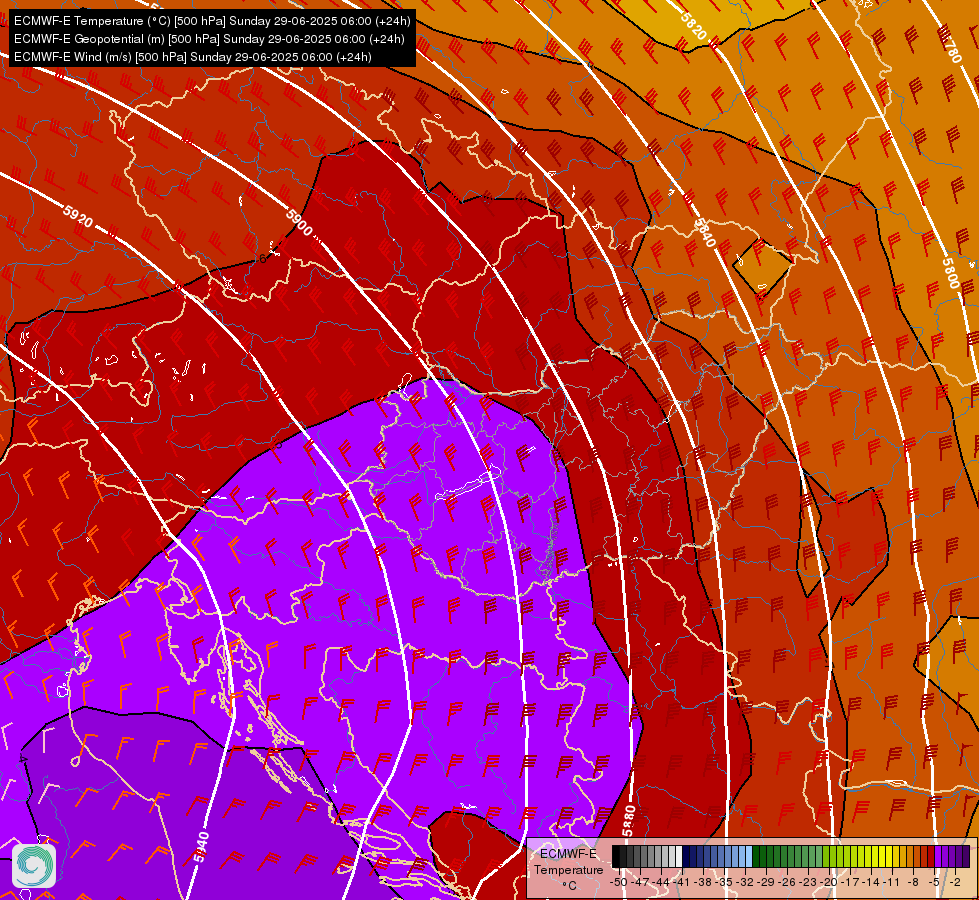Click the -20 value in the legend
Screen dimensions: 979x900
pyautogui.click(x=830, y=883)
